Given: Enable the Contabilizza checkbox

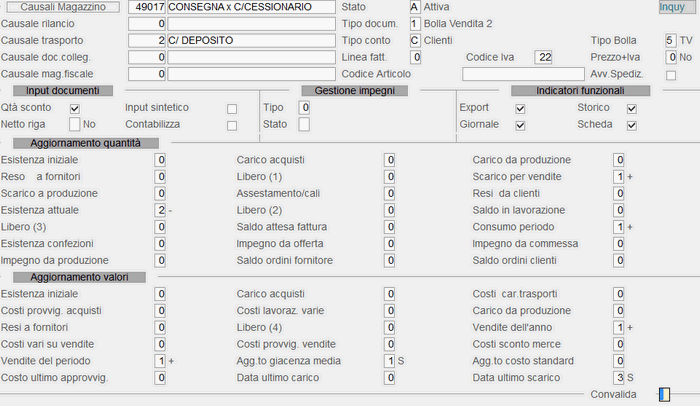Looking at the screenshot, I should pos(232,126).
